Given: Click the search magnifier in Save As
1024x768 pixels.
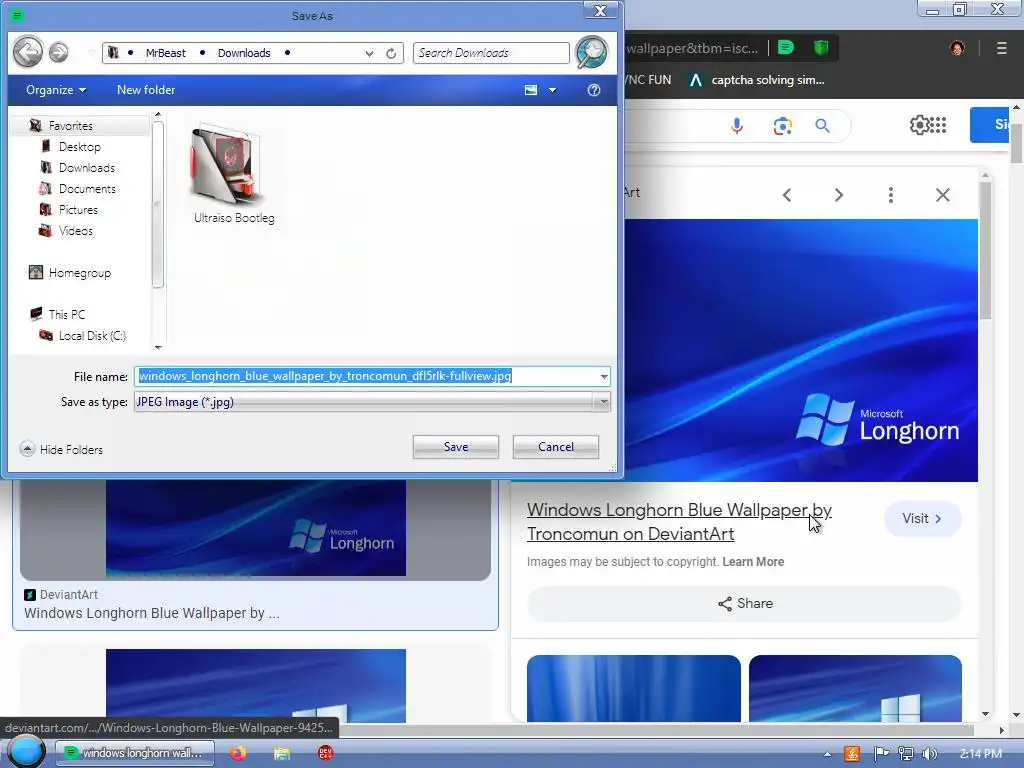Looking at the screenshot, I should tap(592, 52).
